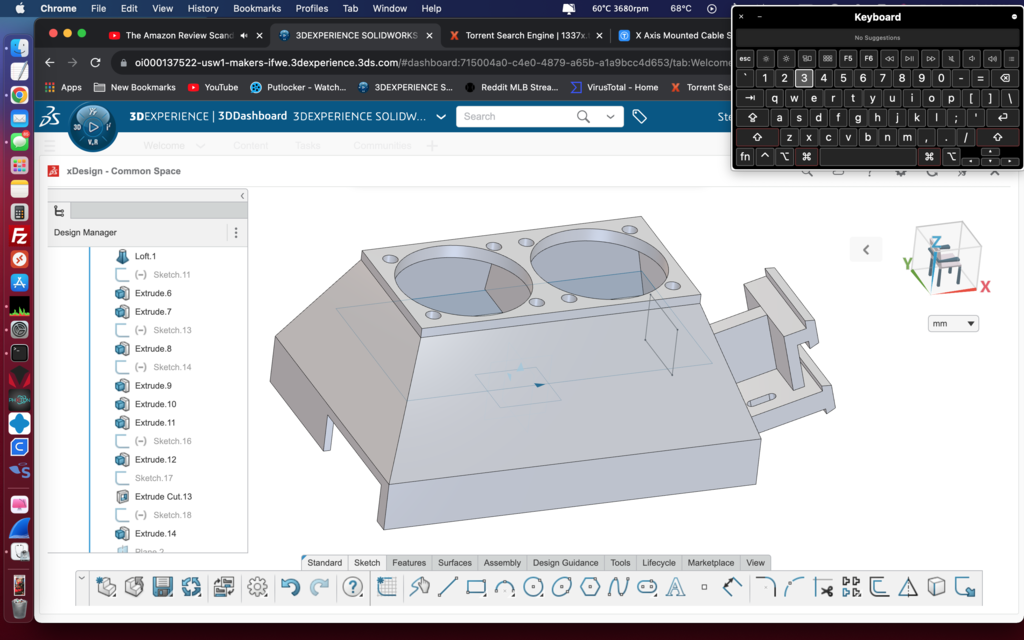
Task: Select the Line sketch tool
Action: (x=447, y=586)
